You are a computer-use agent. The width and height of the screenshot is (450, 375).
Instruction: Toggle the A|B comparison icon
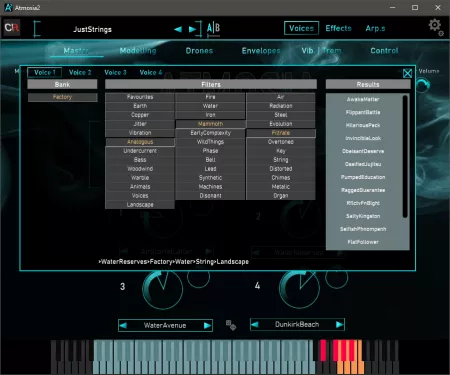point(213,29)
